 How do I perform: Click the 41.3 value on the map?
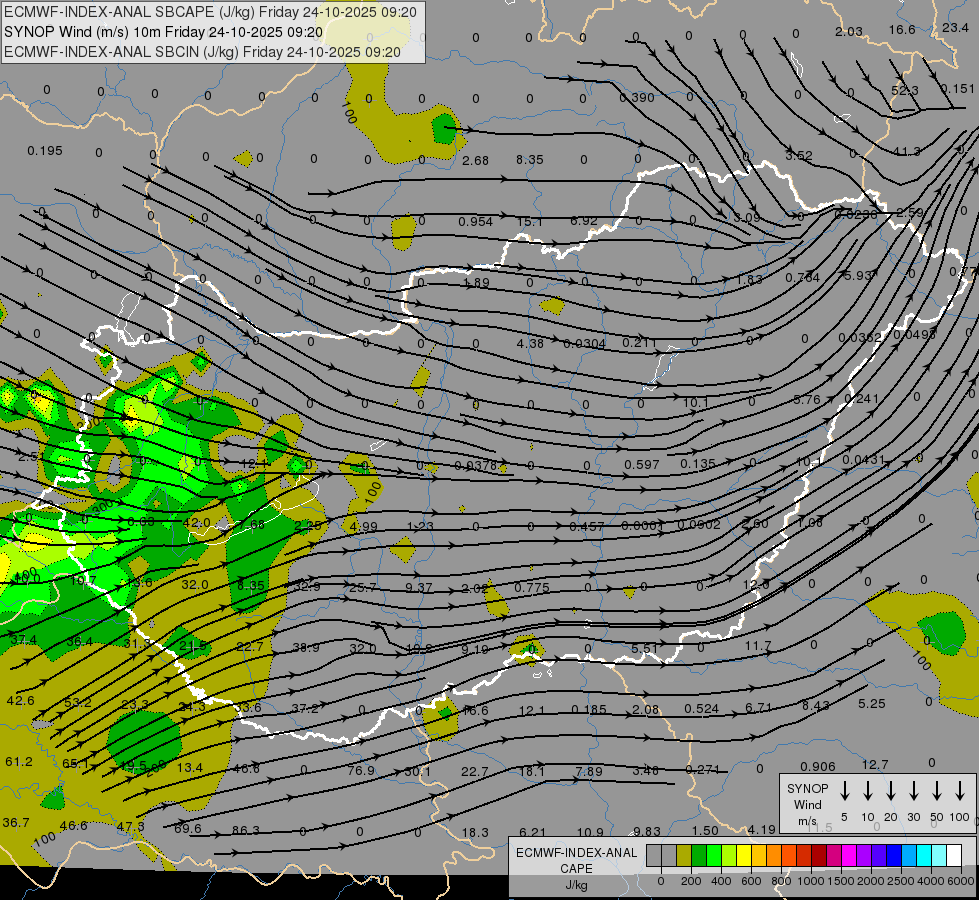pyautogui.click(x=907, y=151)
